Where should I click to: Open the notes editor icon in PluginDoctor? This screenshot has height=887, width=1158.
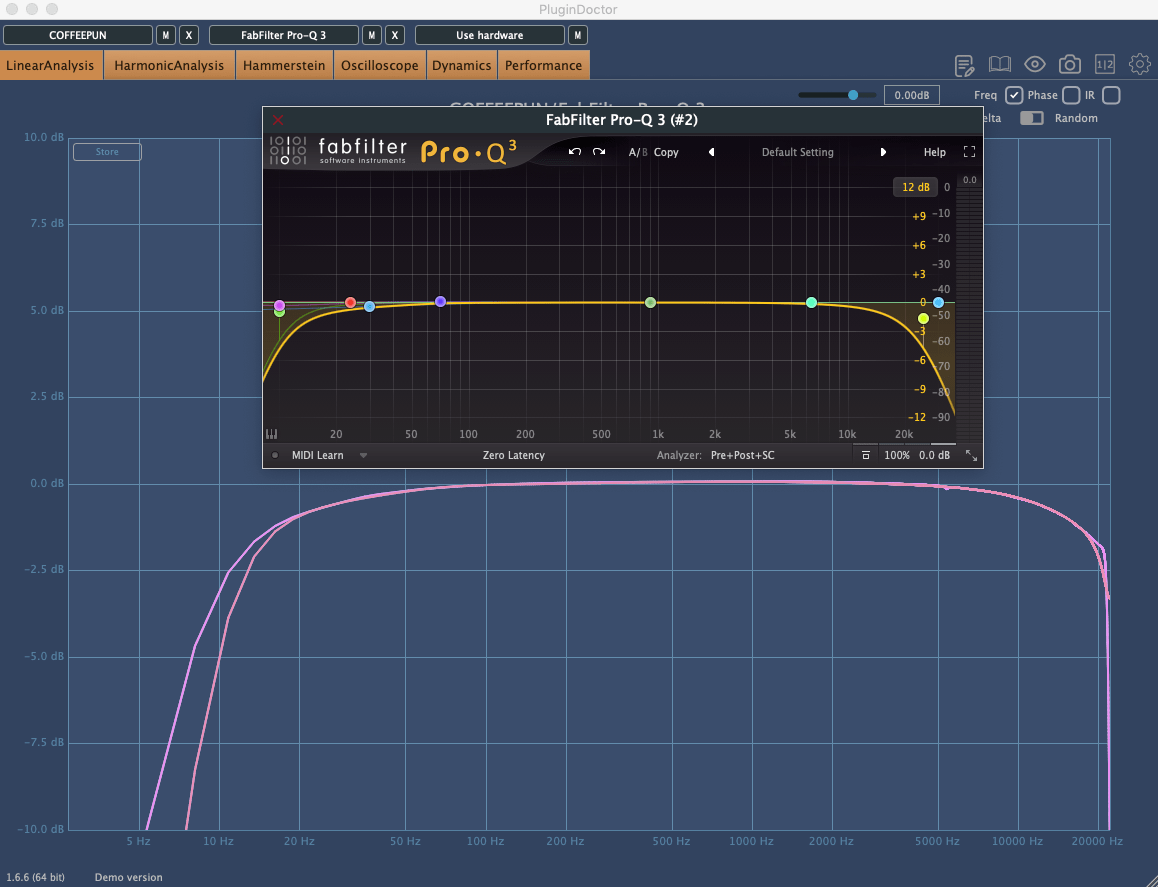963,64
